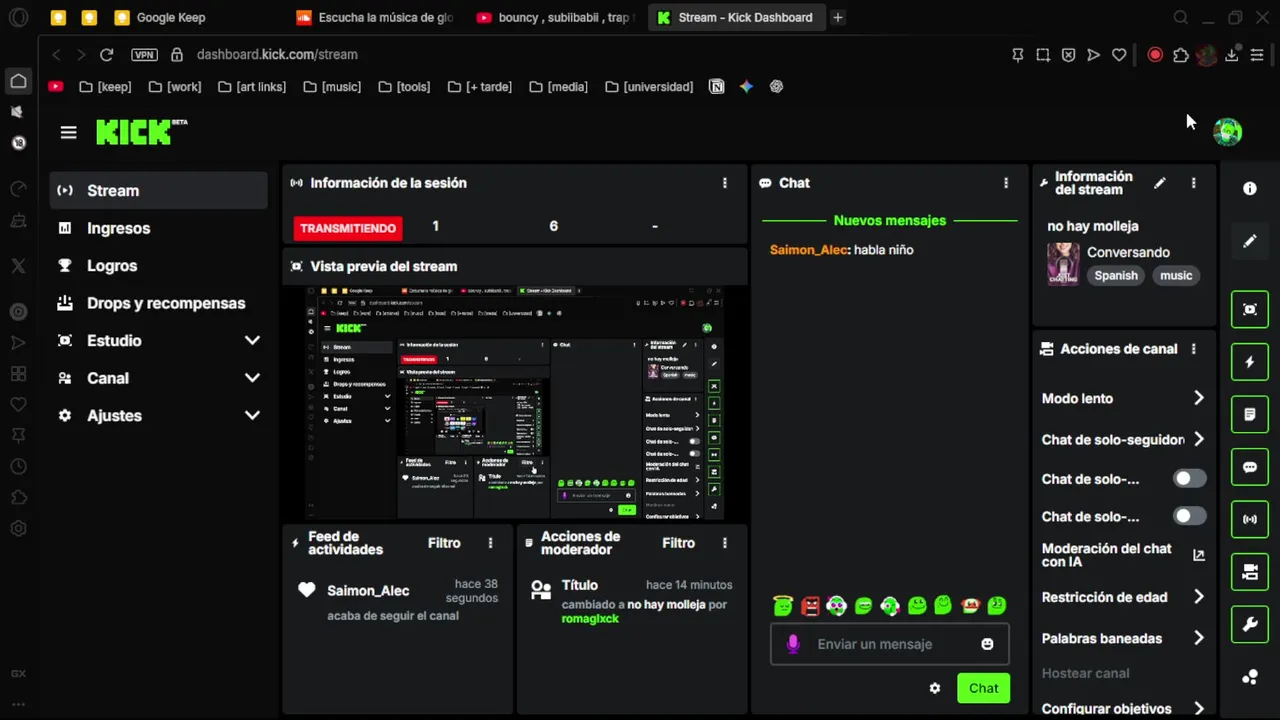The image size is (1280, 720).
Task: Open Chat de solo-seguidores options
Action: tap(1123, 439)
